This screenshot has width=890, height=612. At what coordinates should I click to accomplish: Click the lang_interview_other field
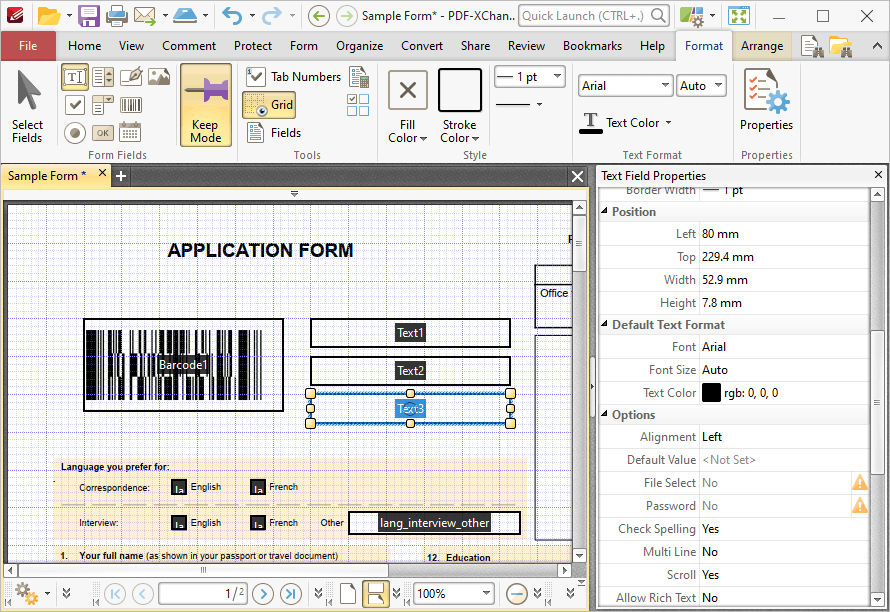[434, 523]
